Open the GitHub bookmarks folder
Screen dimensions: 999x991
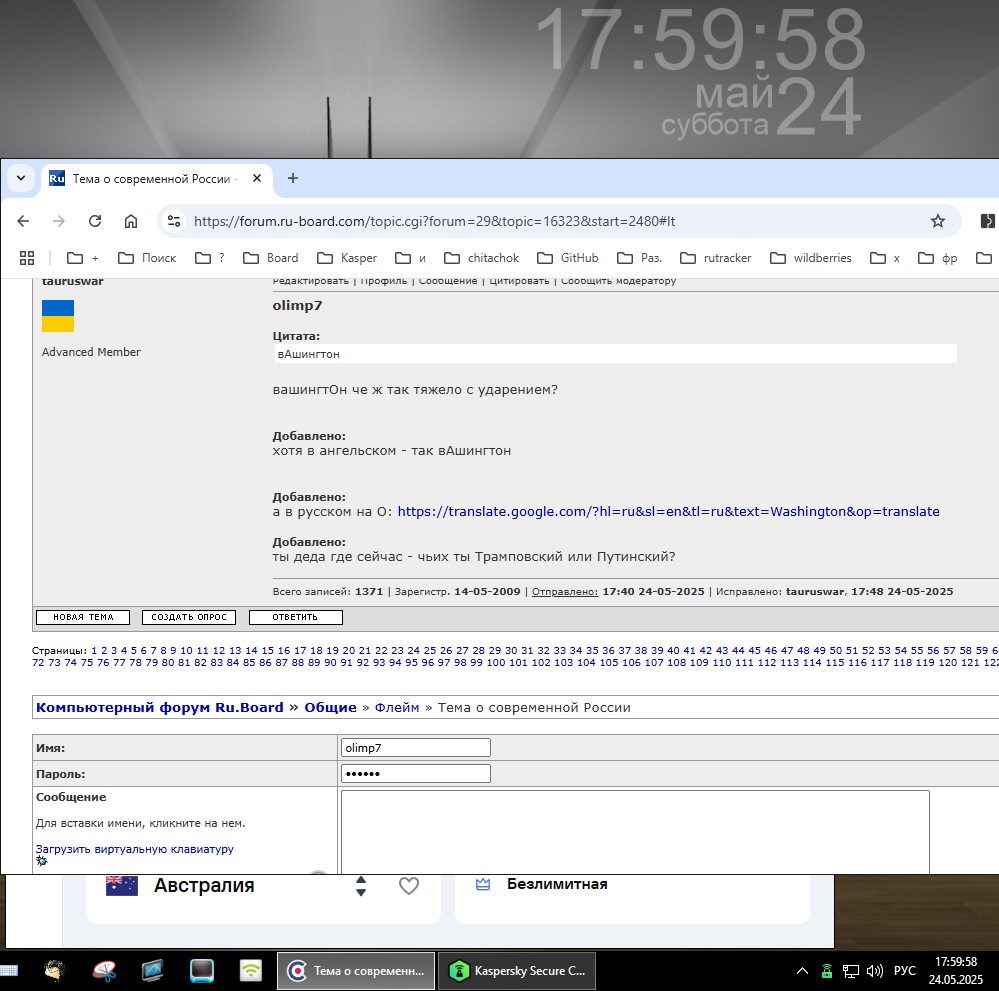point(568,258)
